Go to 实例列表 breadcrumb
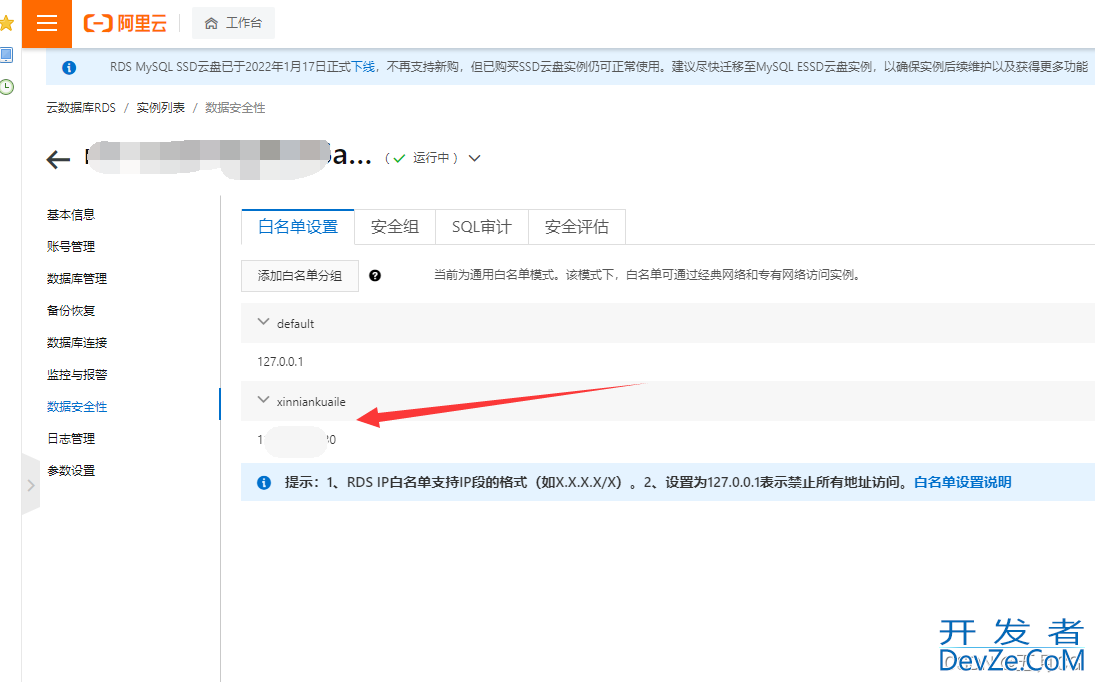Image resolution: width=1095 pixels, height=682 pixels. 161,108
